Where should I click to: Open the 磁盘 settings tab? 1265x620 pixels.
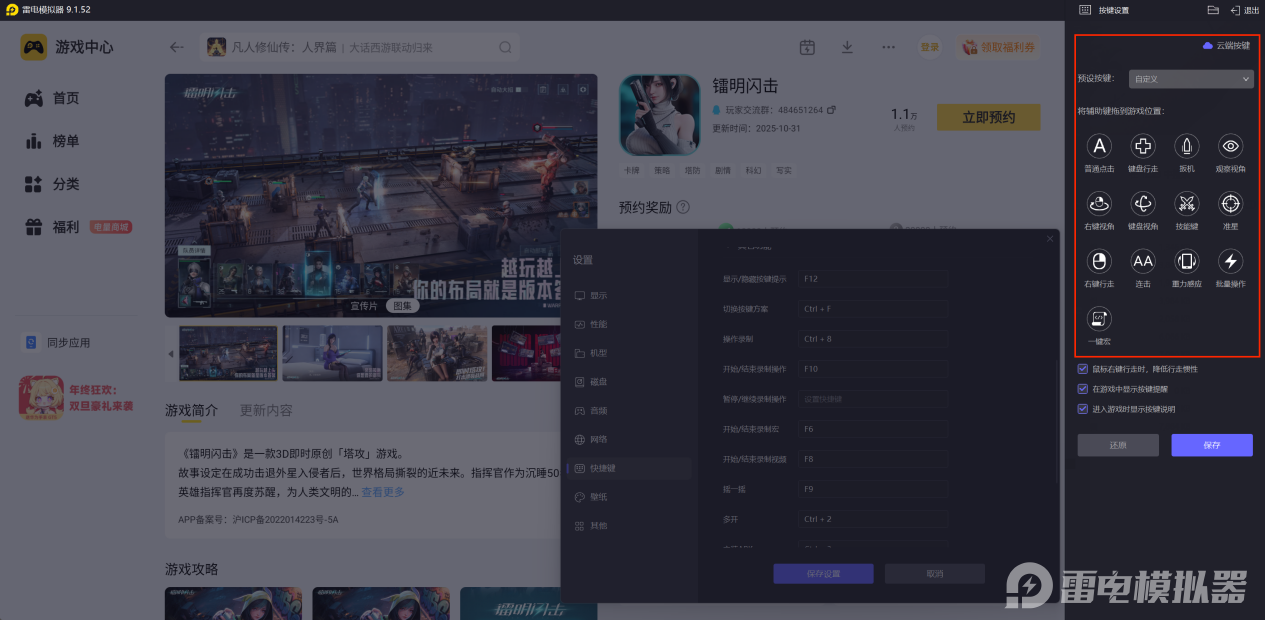point(630,382)
